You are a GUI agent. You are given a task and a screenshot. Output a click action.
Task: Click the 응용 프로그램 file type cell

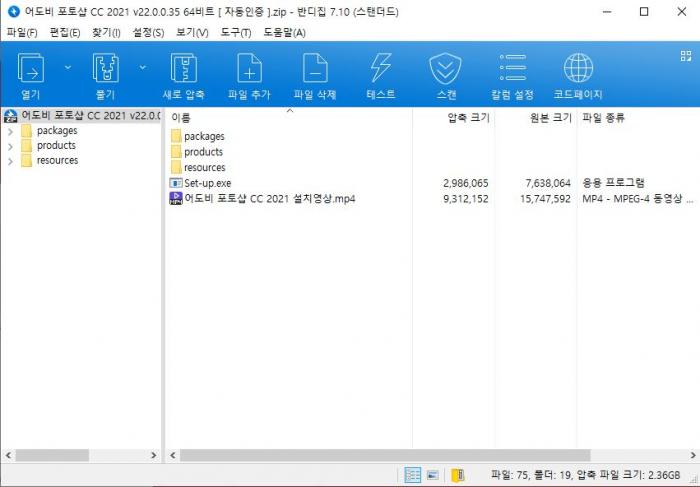[x=613, y=183]
